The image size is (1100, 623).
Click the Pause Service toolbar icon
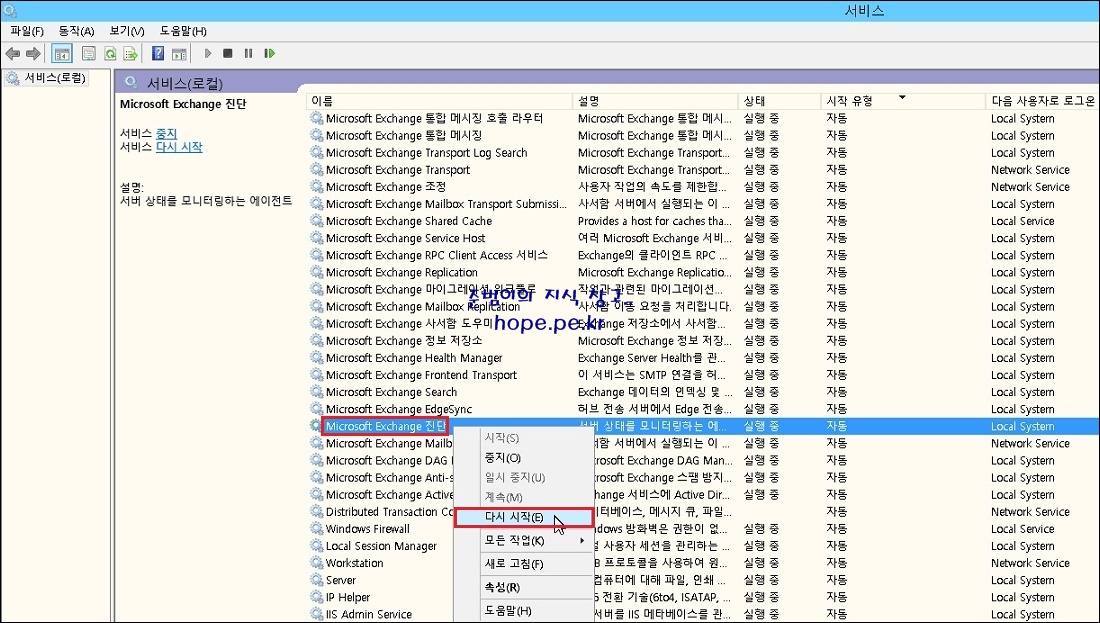[248, 53]
